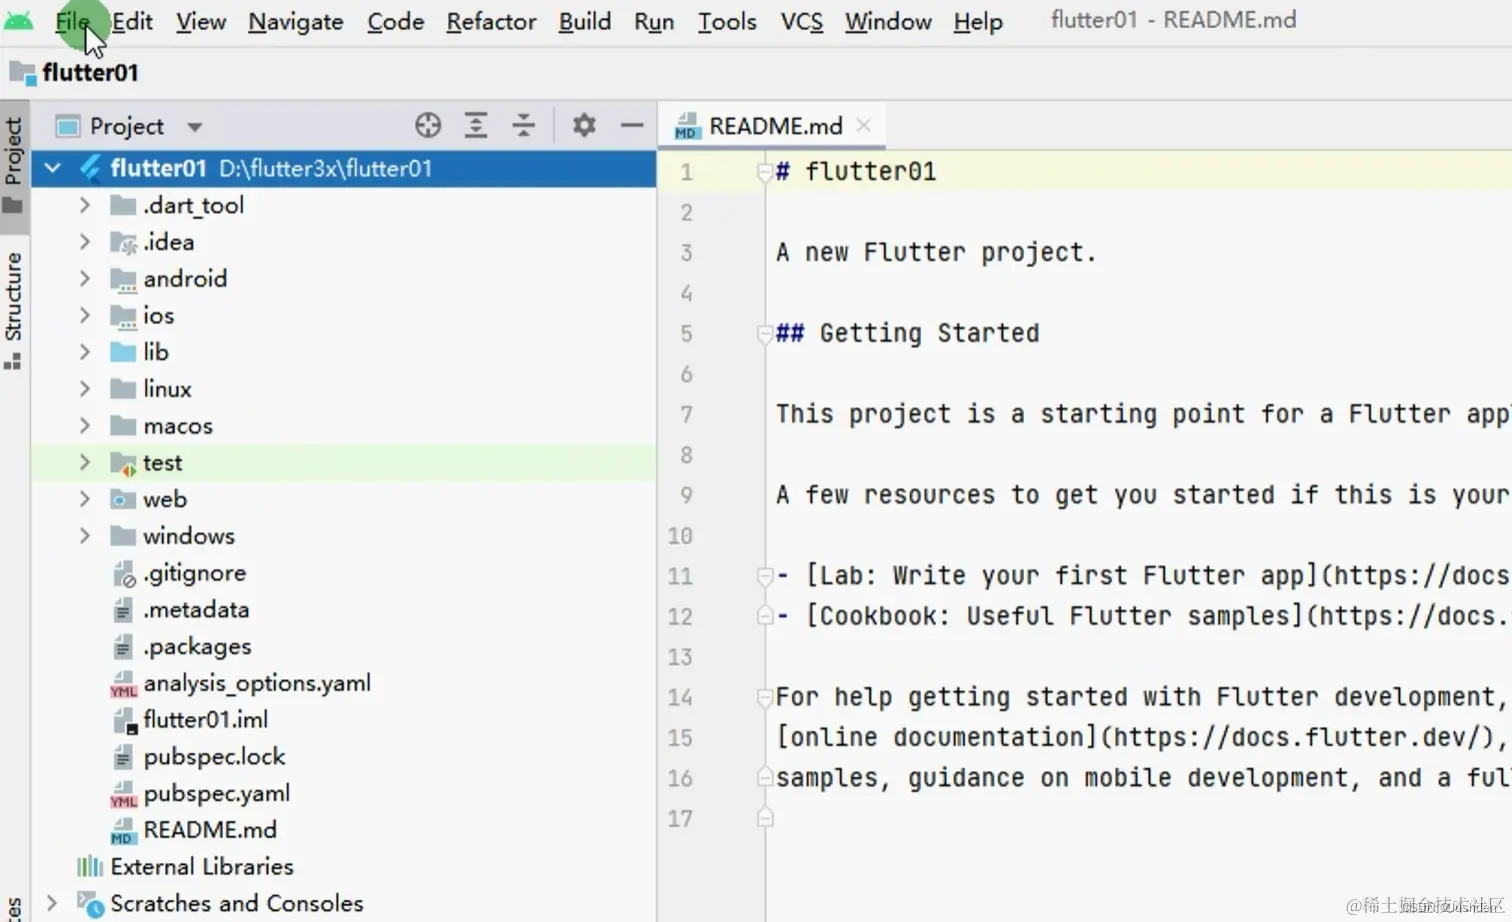Viewport: 1512px width, 922px height.
Task: Expand the lib folder
Action: [x=85, y=352]
